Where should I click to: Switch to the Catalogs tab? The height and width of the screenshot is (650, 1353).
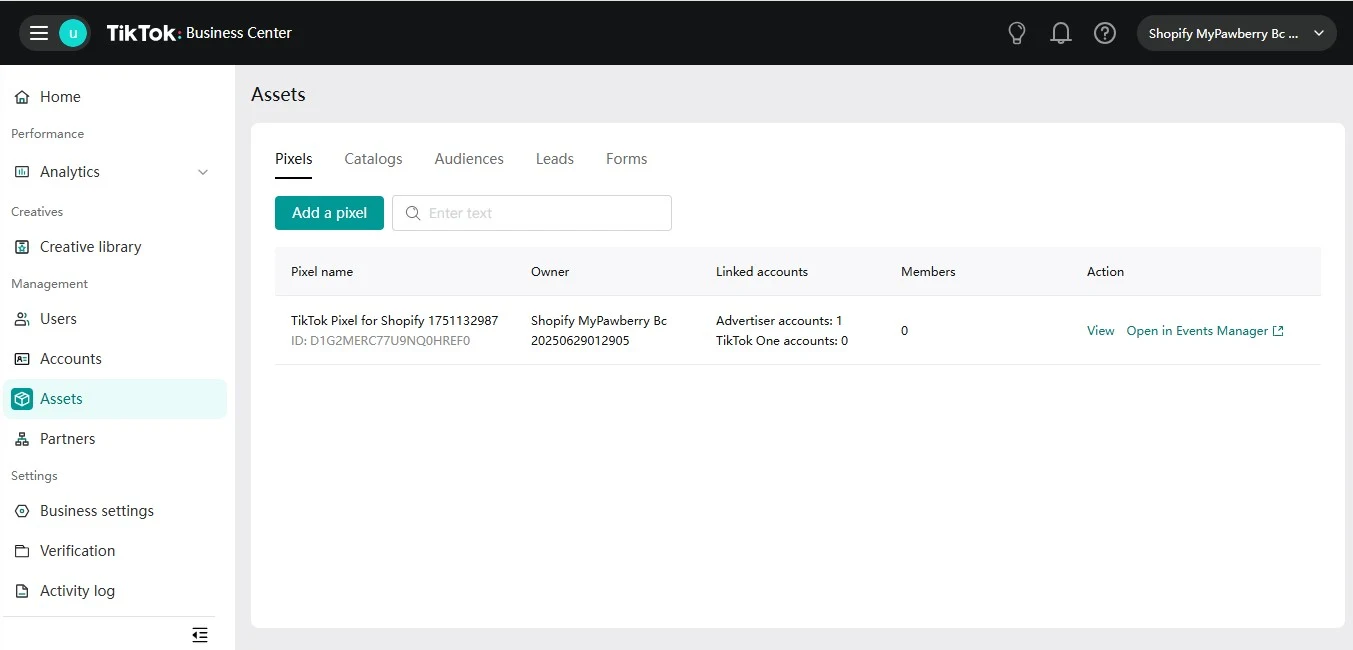[x=373, y=159]
